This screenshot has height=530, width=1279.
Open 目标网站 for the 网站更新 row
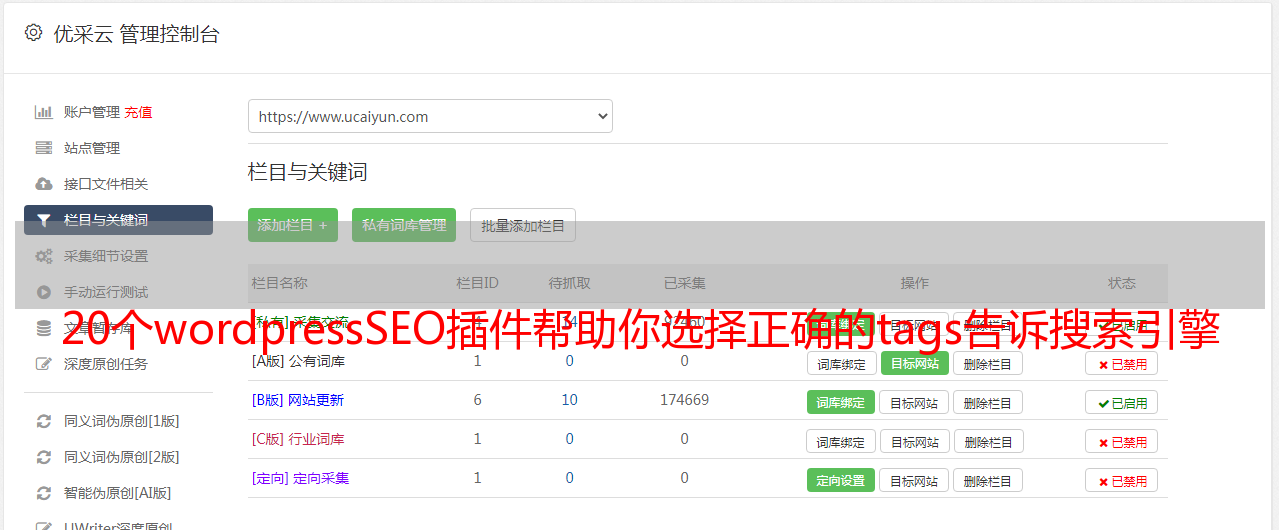pos(914,402)
